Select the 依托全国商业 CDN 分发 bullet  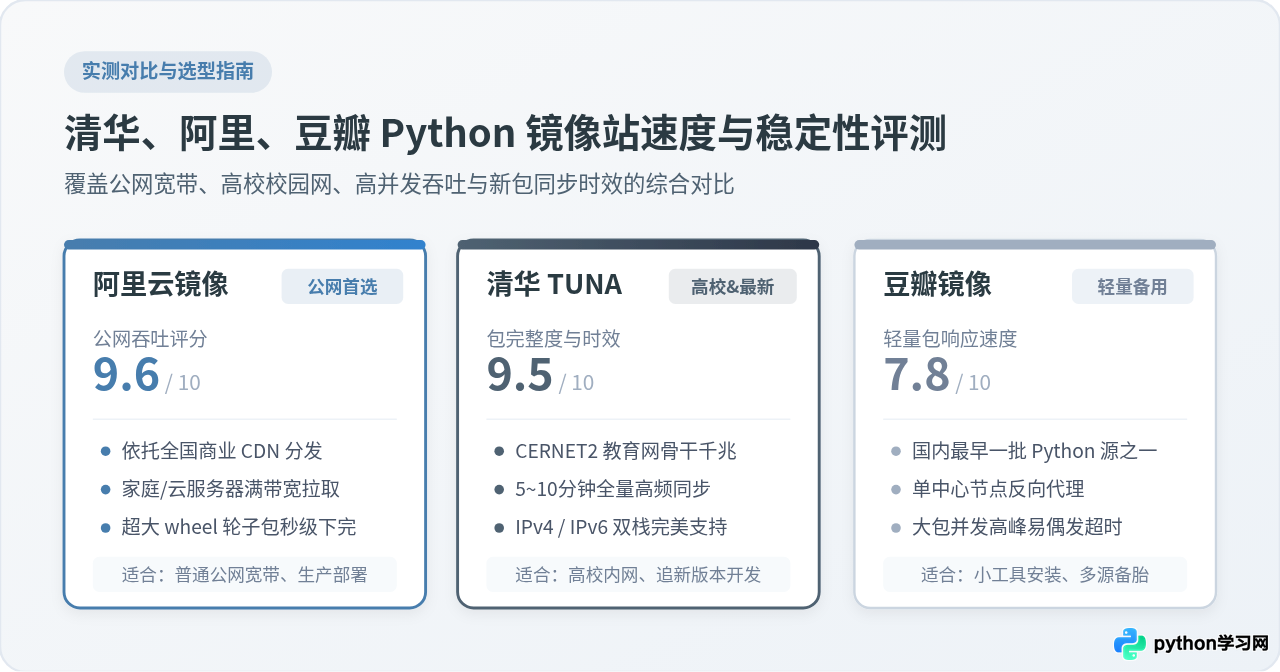pyautogui.click(x=222, y=451)
